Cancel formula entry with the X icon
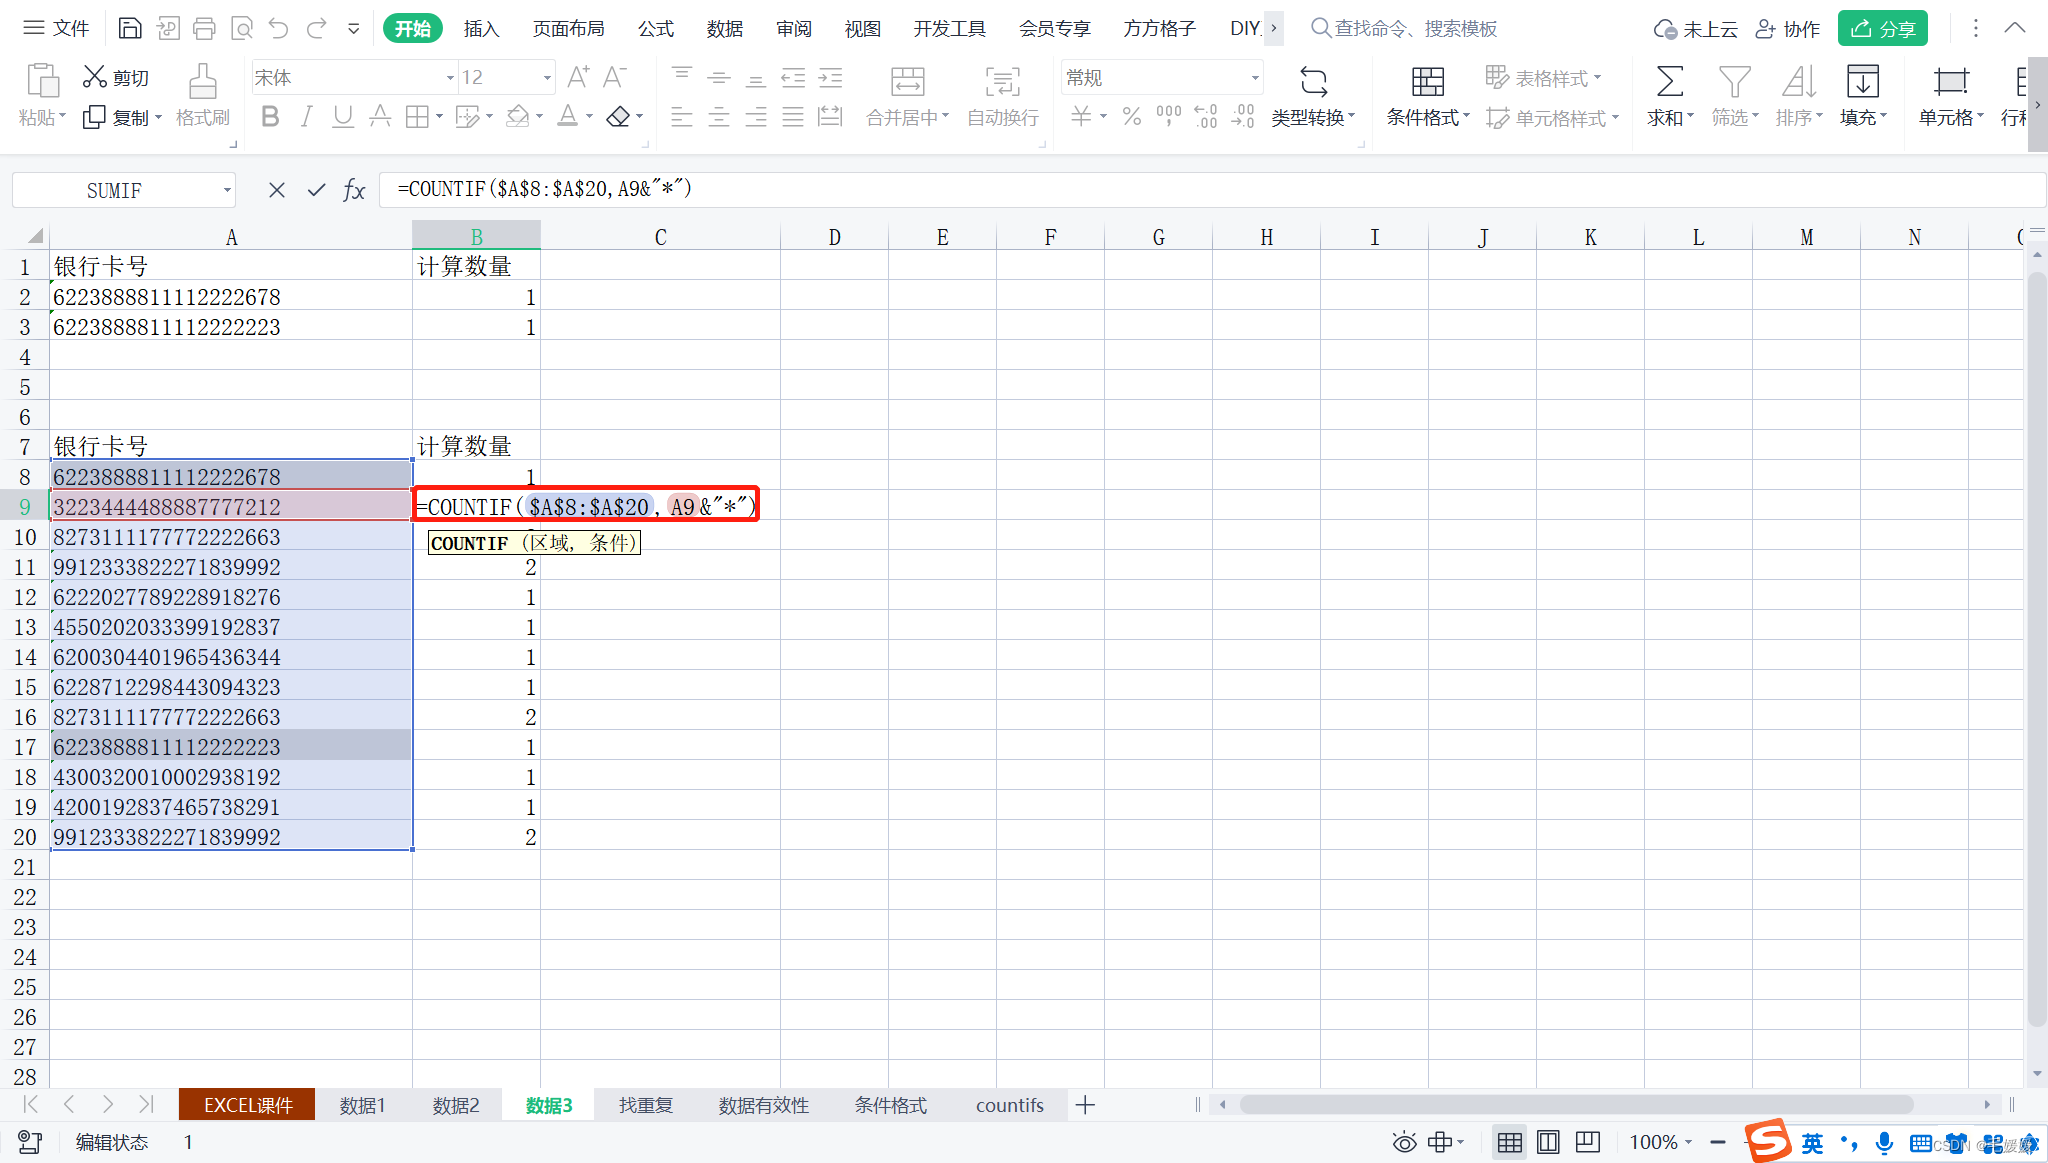The height and width of the screenshot is (1163, 2048). tap(277, 190)
